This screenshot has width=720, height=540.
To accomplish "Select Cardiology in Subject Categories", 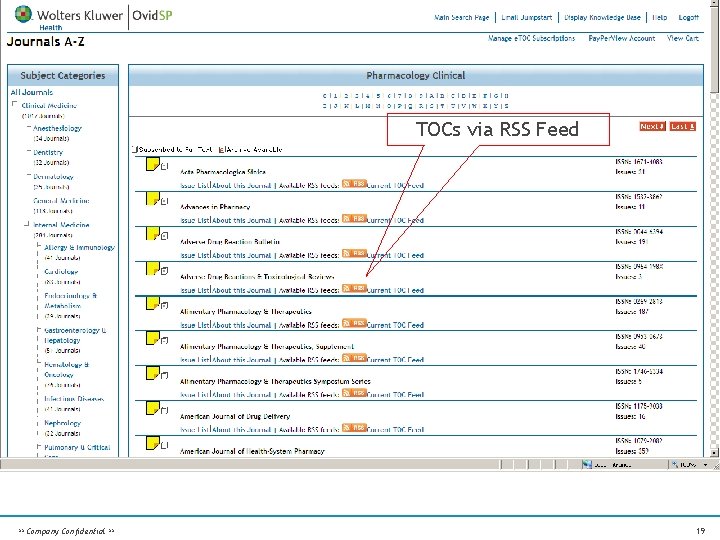I will 61,271.
